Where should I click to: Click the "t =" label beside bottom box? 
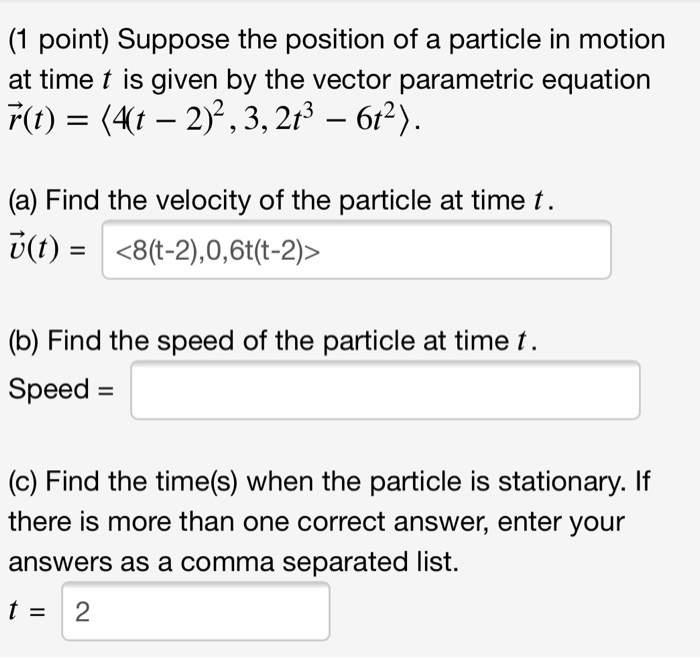27,611
